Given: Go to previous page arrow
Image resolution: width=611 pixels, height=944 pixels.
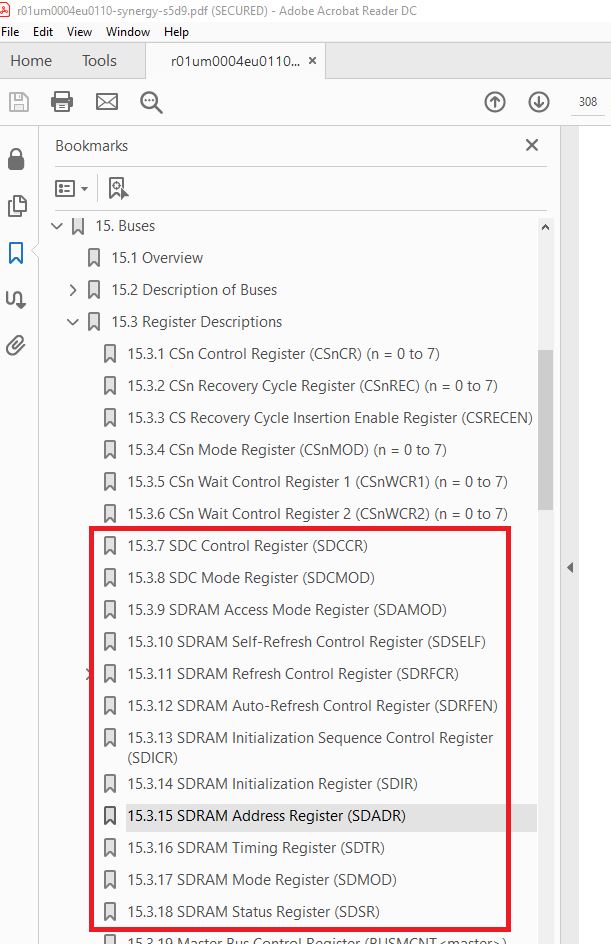Looking at the screenshot, I should coord(494,101).
